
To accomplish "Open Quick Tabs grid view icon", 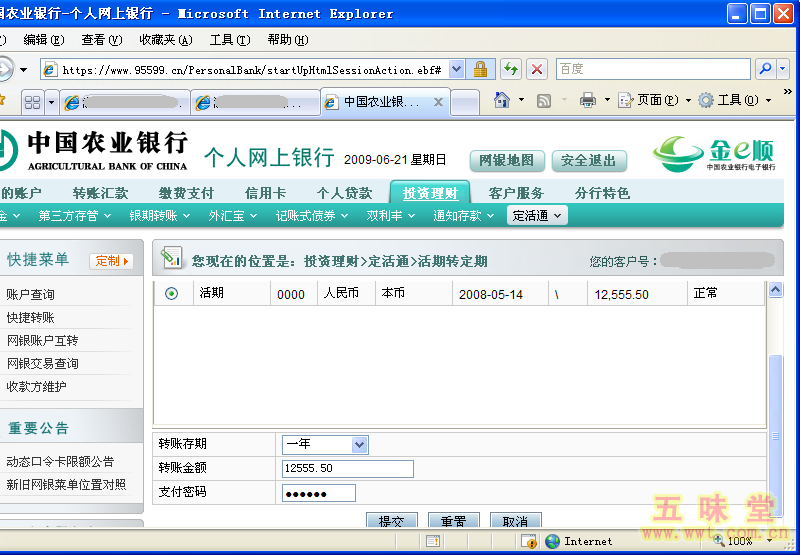I will [x=32, y=102].
